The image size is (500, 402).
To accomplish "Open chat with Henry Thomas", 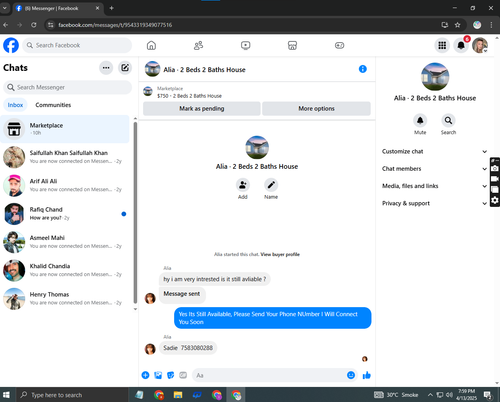I will (65, 299).
